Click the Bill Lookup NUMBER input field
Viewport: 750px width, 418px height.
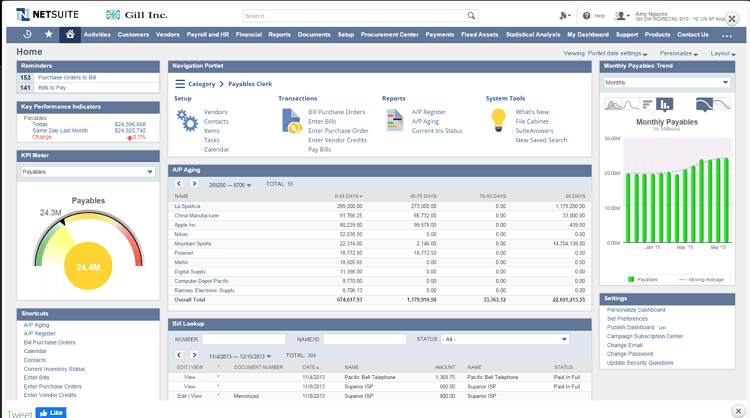[x=243, y=339]
